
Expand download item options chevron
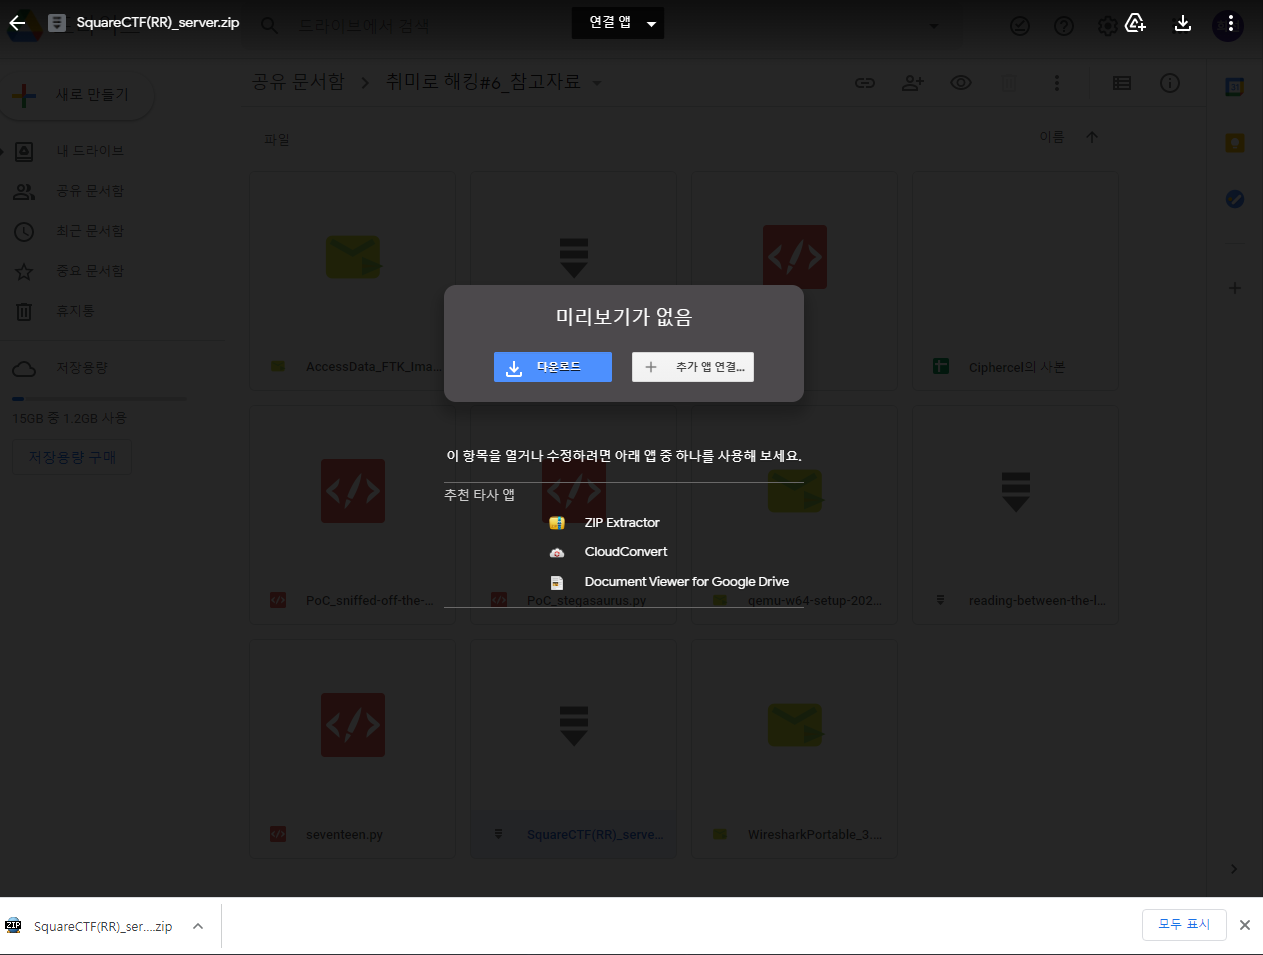pos(198,926)
